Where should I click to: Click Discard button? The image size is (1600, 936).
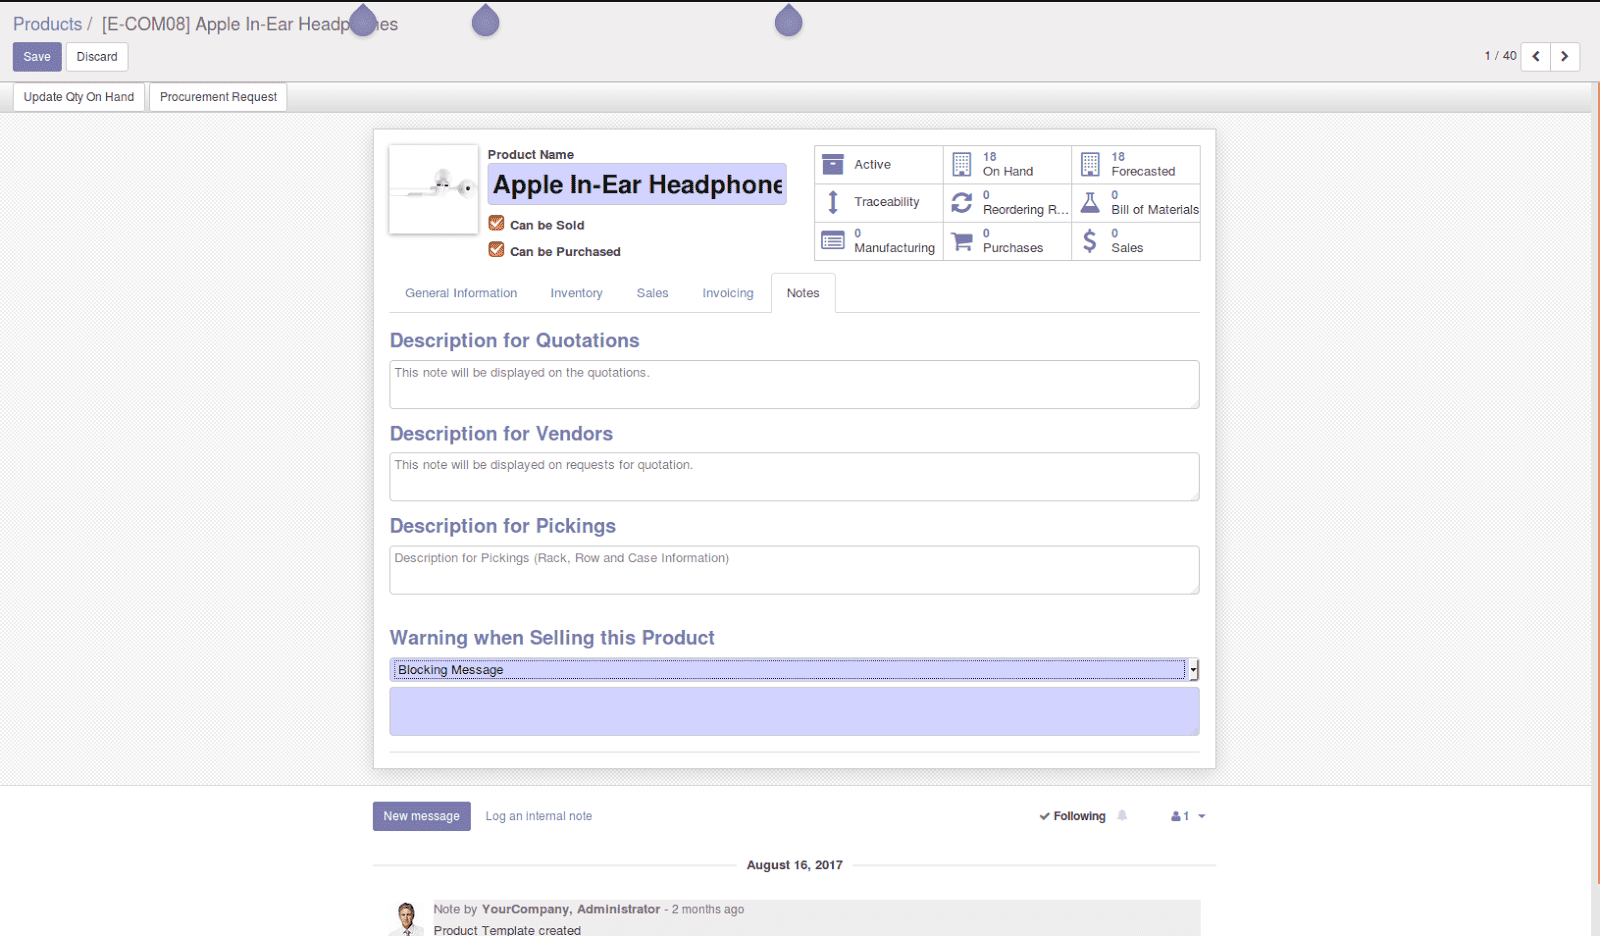click(97, 57)
